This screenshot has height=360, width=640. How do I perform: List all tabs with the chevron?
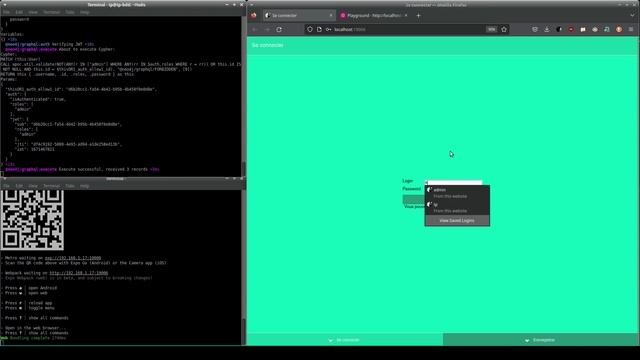click(632, 16)
